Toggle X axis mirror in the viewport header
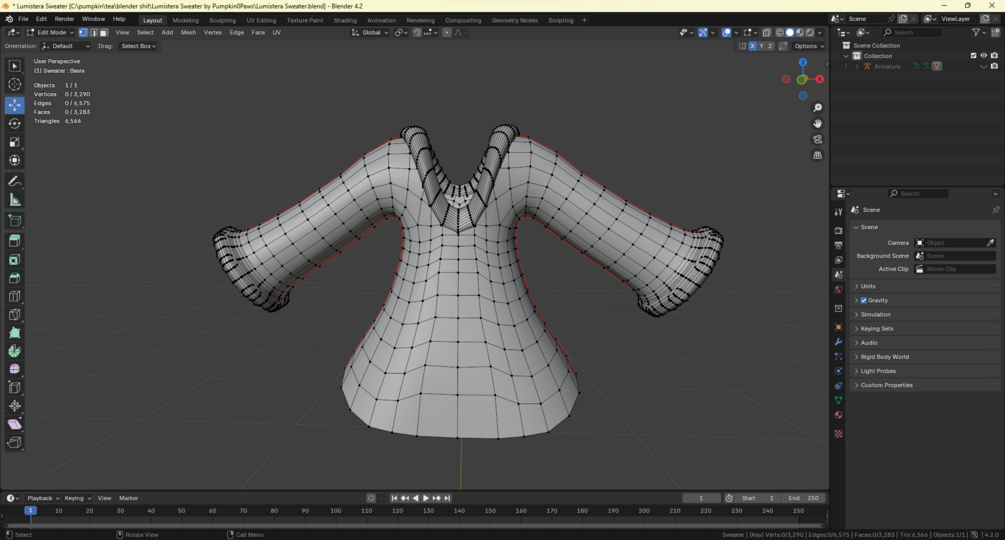The image size is (1005, 540). click(752, 46)
